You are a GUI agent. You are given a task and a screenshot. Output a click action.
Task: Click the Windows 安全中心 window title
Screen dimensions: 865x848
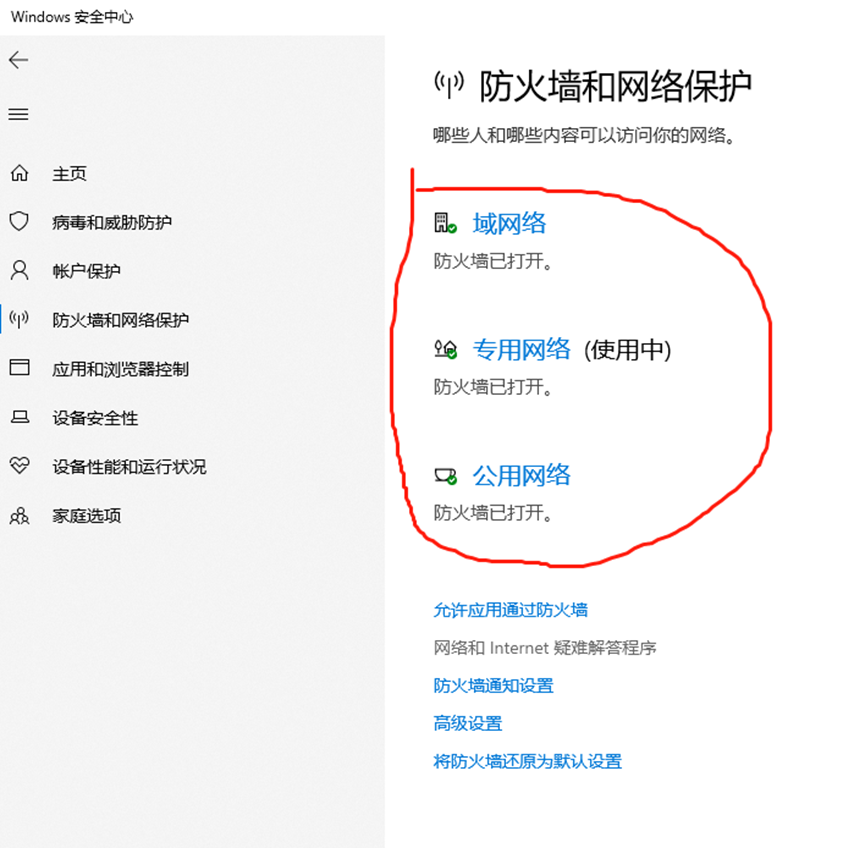(x=72, y=17)
